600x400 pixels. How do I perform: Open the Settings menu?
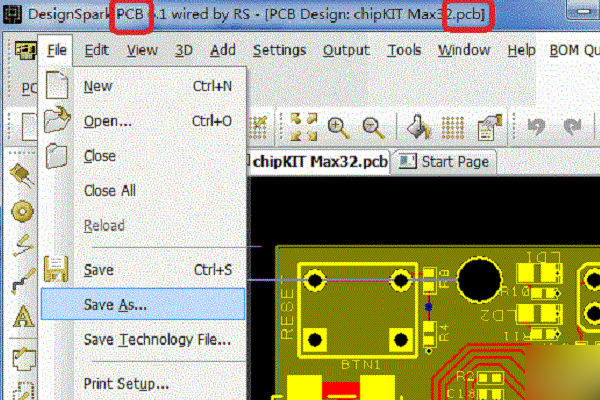click(x=279, y=50)
